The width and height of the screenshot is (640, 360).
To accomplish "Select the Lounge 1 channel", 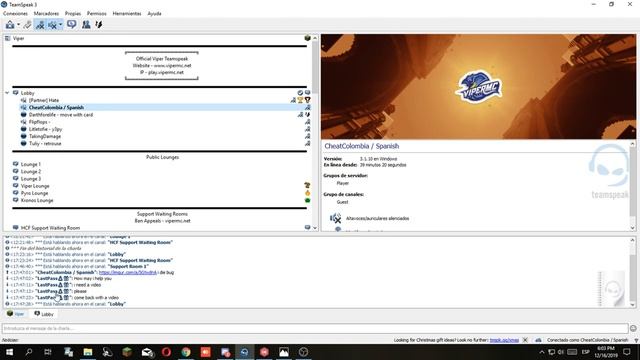I will 31,164.
